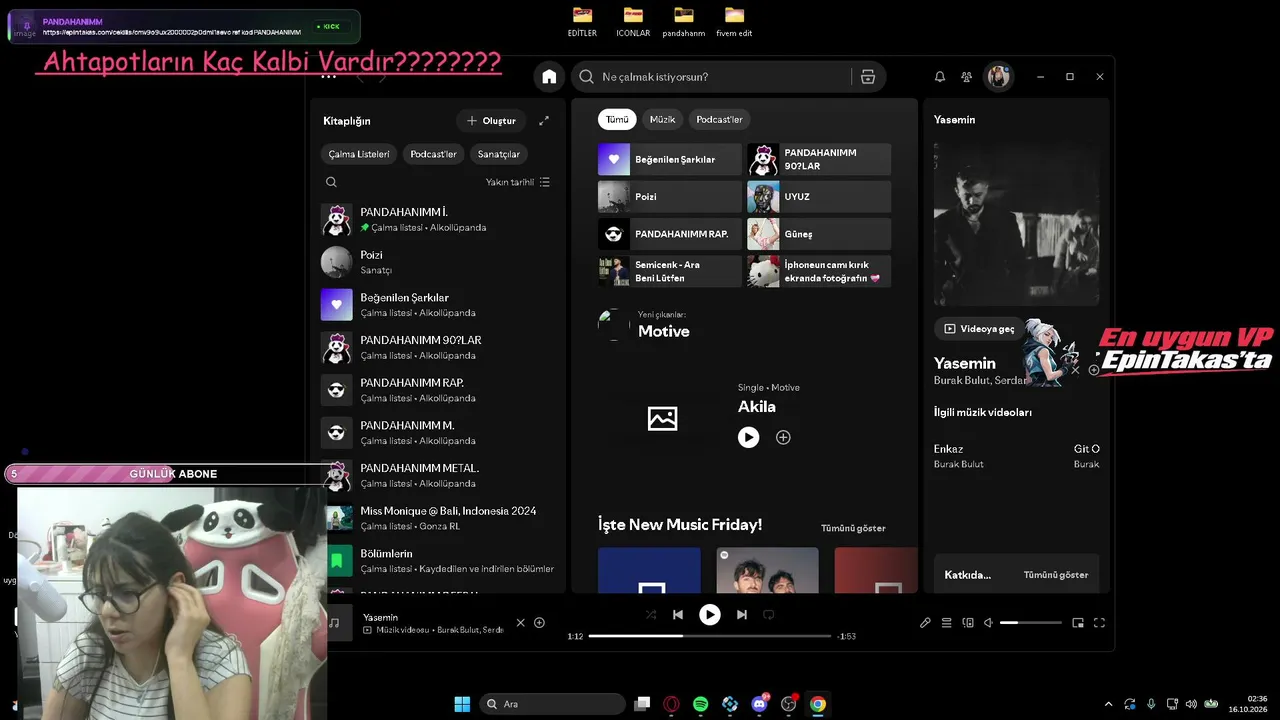Open PANDAHANIMM 90?LAR shortcut card
Image resolution: width=1280 pixels, height=720 pixels.
click(x=819, y=159)
